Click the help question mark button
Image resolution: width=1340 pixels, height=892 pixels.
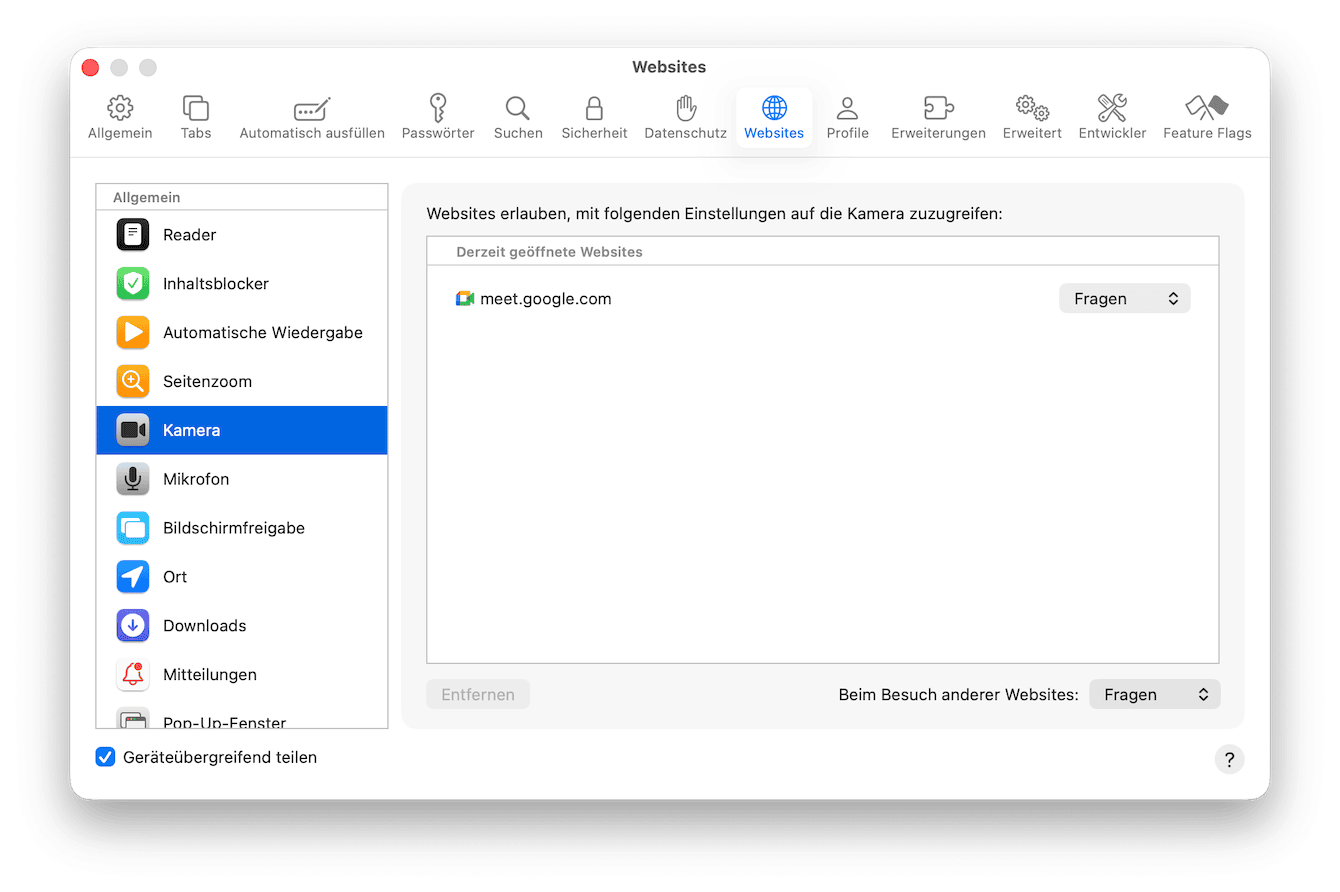(1229, 759)
